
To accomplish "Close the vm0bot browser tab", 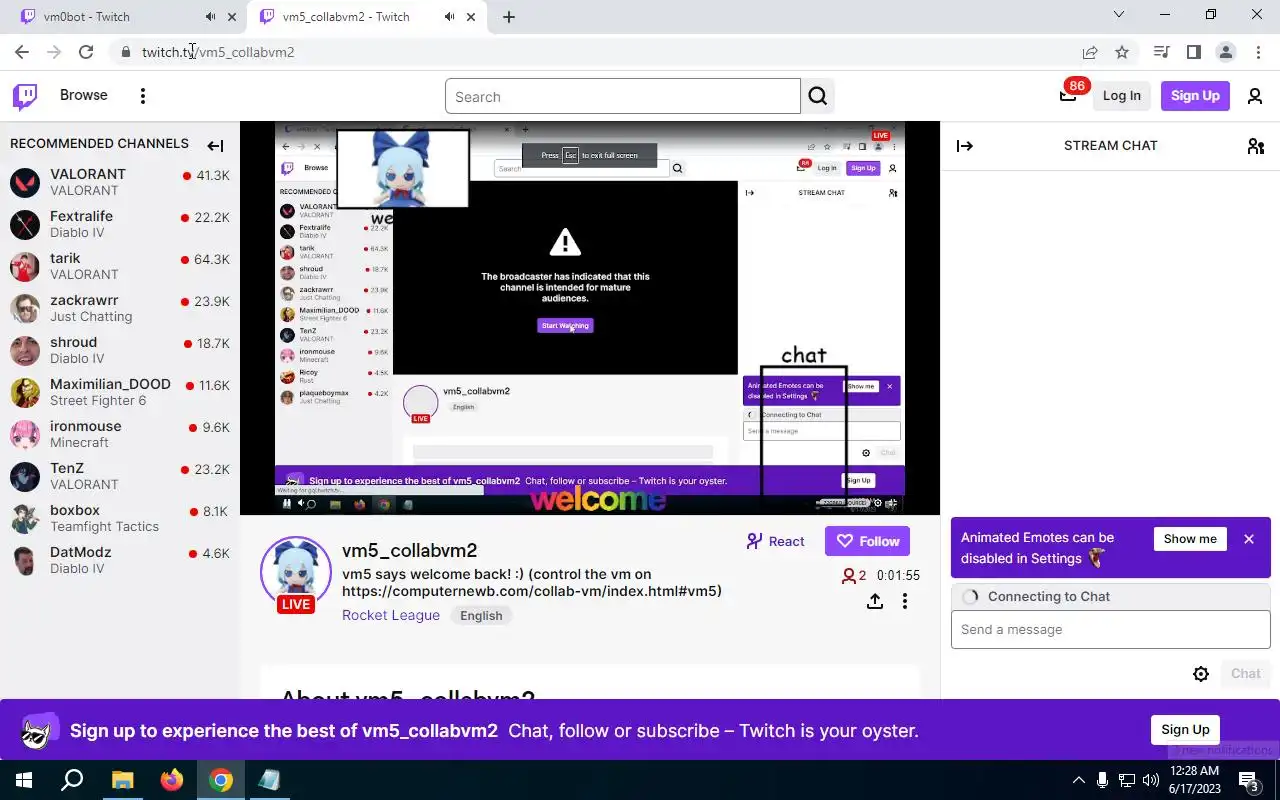I will (232, 17).
